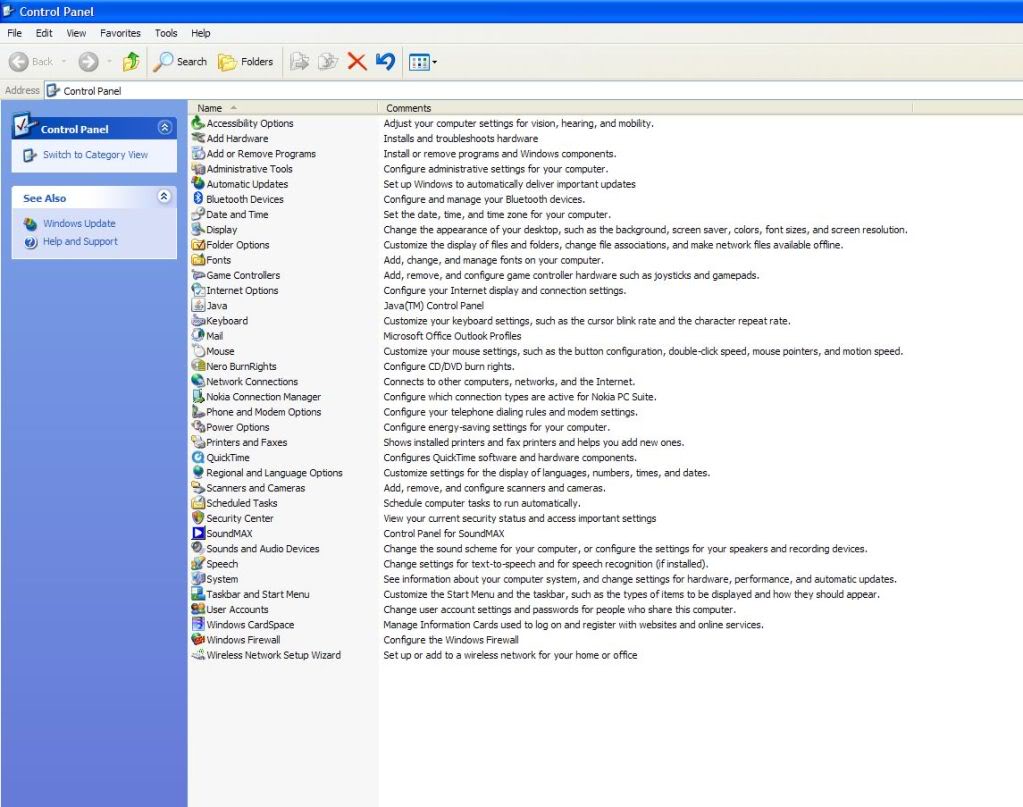Image resolution: width=1023 pixels, height=807 pixels.
Task: Click the red Delete toolbar icon
Action: click(x=357, y=62)
